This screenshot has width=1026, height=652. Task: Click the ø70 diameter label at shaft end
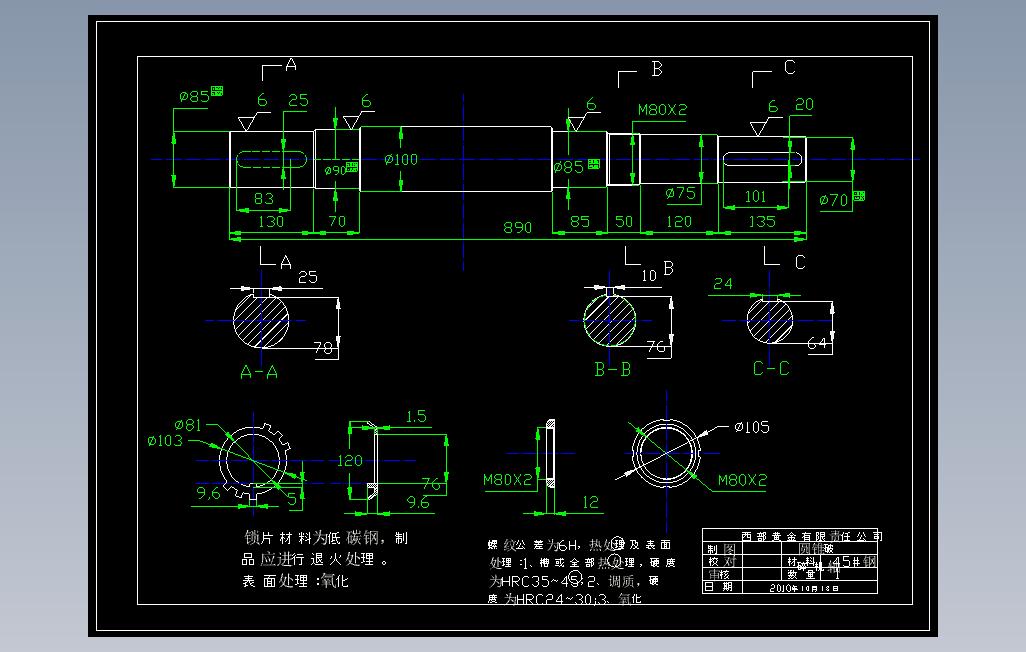coord(834,200)
